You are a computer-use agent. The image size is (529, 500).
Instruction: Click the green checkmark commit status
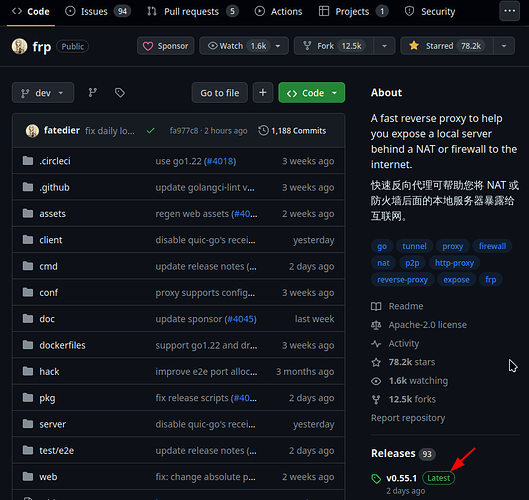click(150, 131)
